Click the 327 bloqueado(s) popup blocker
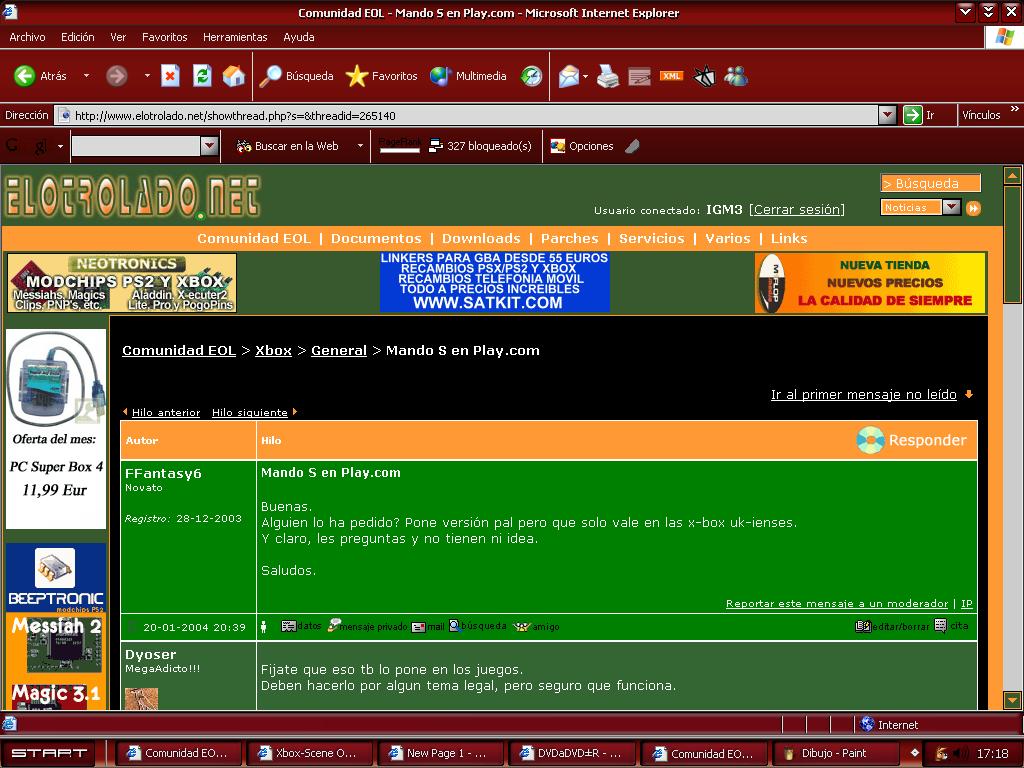The width and height of the screenshot is (1024, 768). (x=480, y=146)
